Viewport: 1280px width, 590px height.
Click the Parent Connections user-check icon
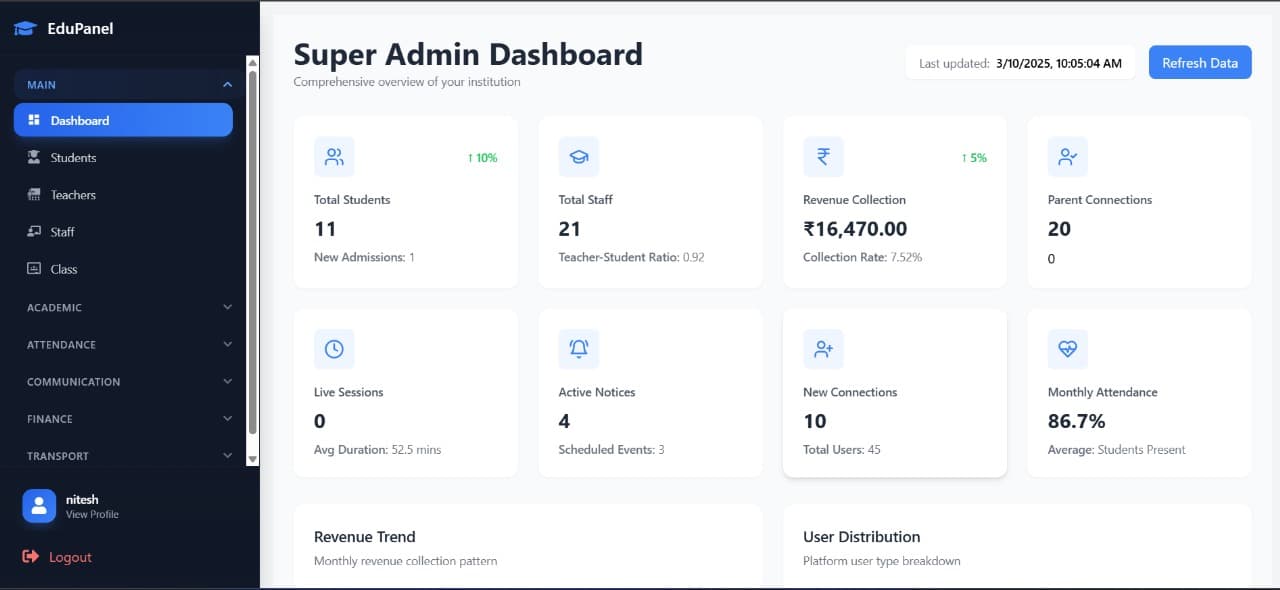[1068, 157]
